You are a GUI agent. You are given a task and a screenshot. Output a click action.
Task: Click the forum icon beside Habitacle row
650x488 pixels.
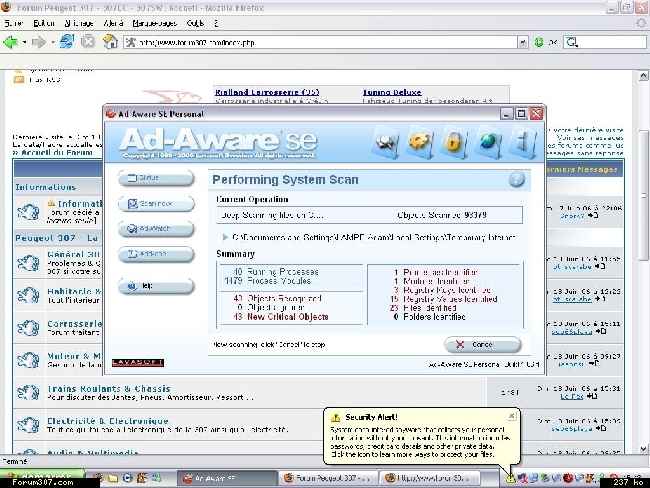[x=28, y=295]
